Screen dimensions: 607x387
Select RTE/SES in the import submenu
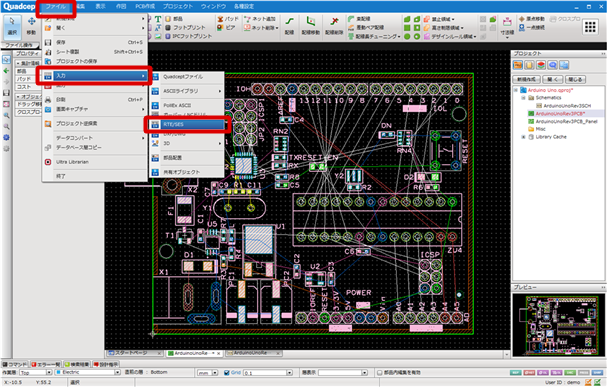click(187, 124)
